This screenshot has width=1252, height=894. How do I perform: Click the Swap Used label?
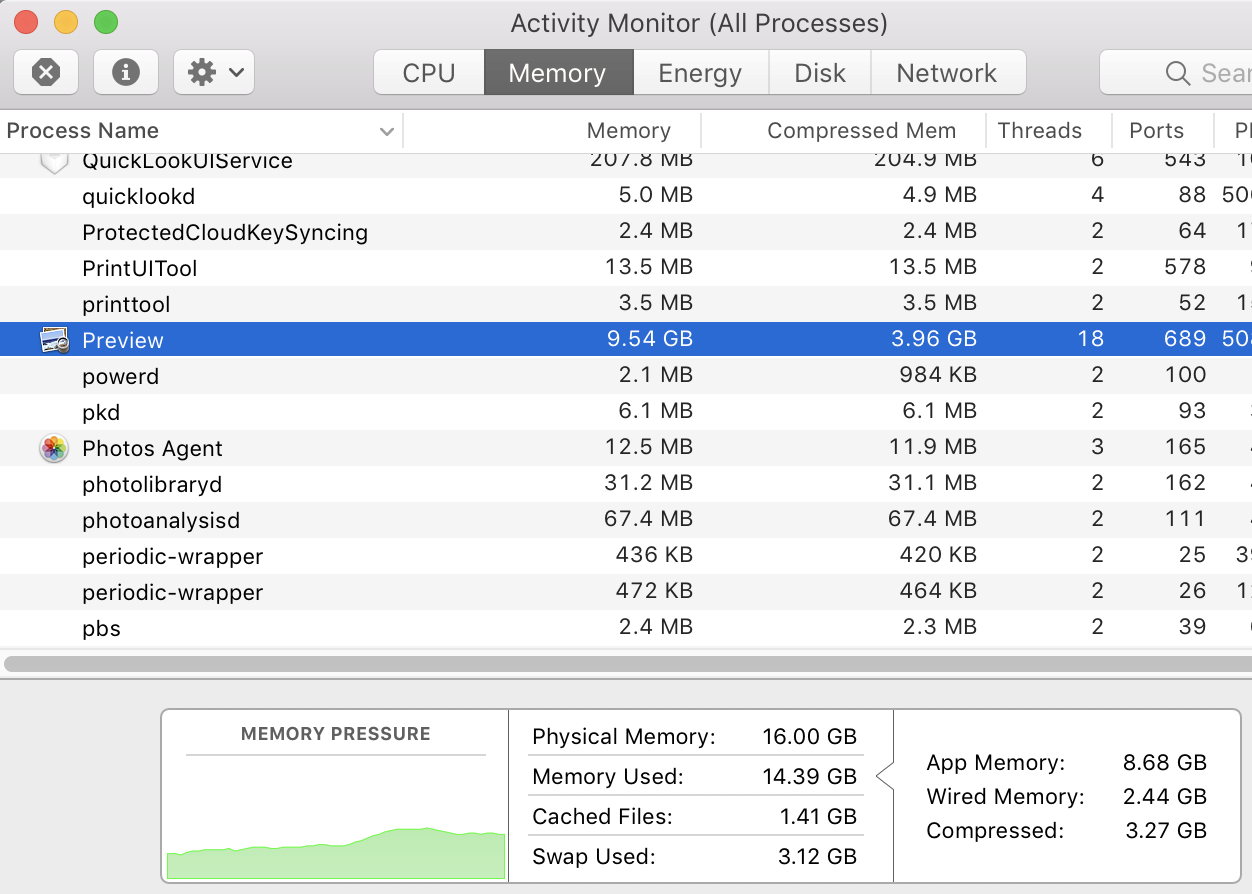(x=594, y=857)
